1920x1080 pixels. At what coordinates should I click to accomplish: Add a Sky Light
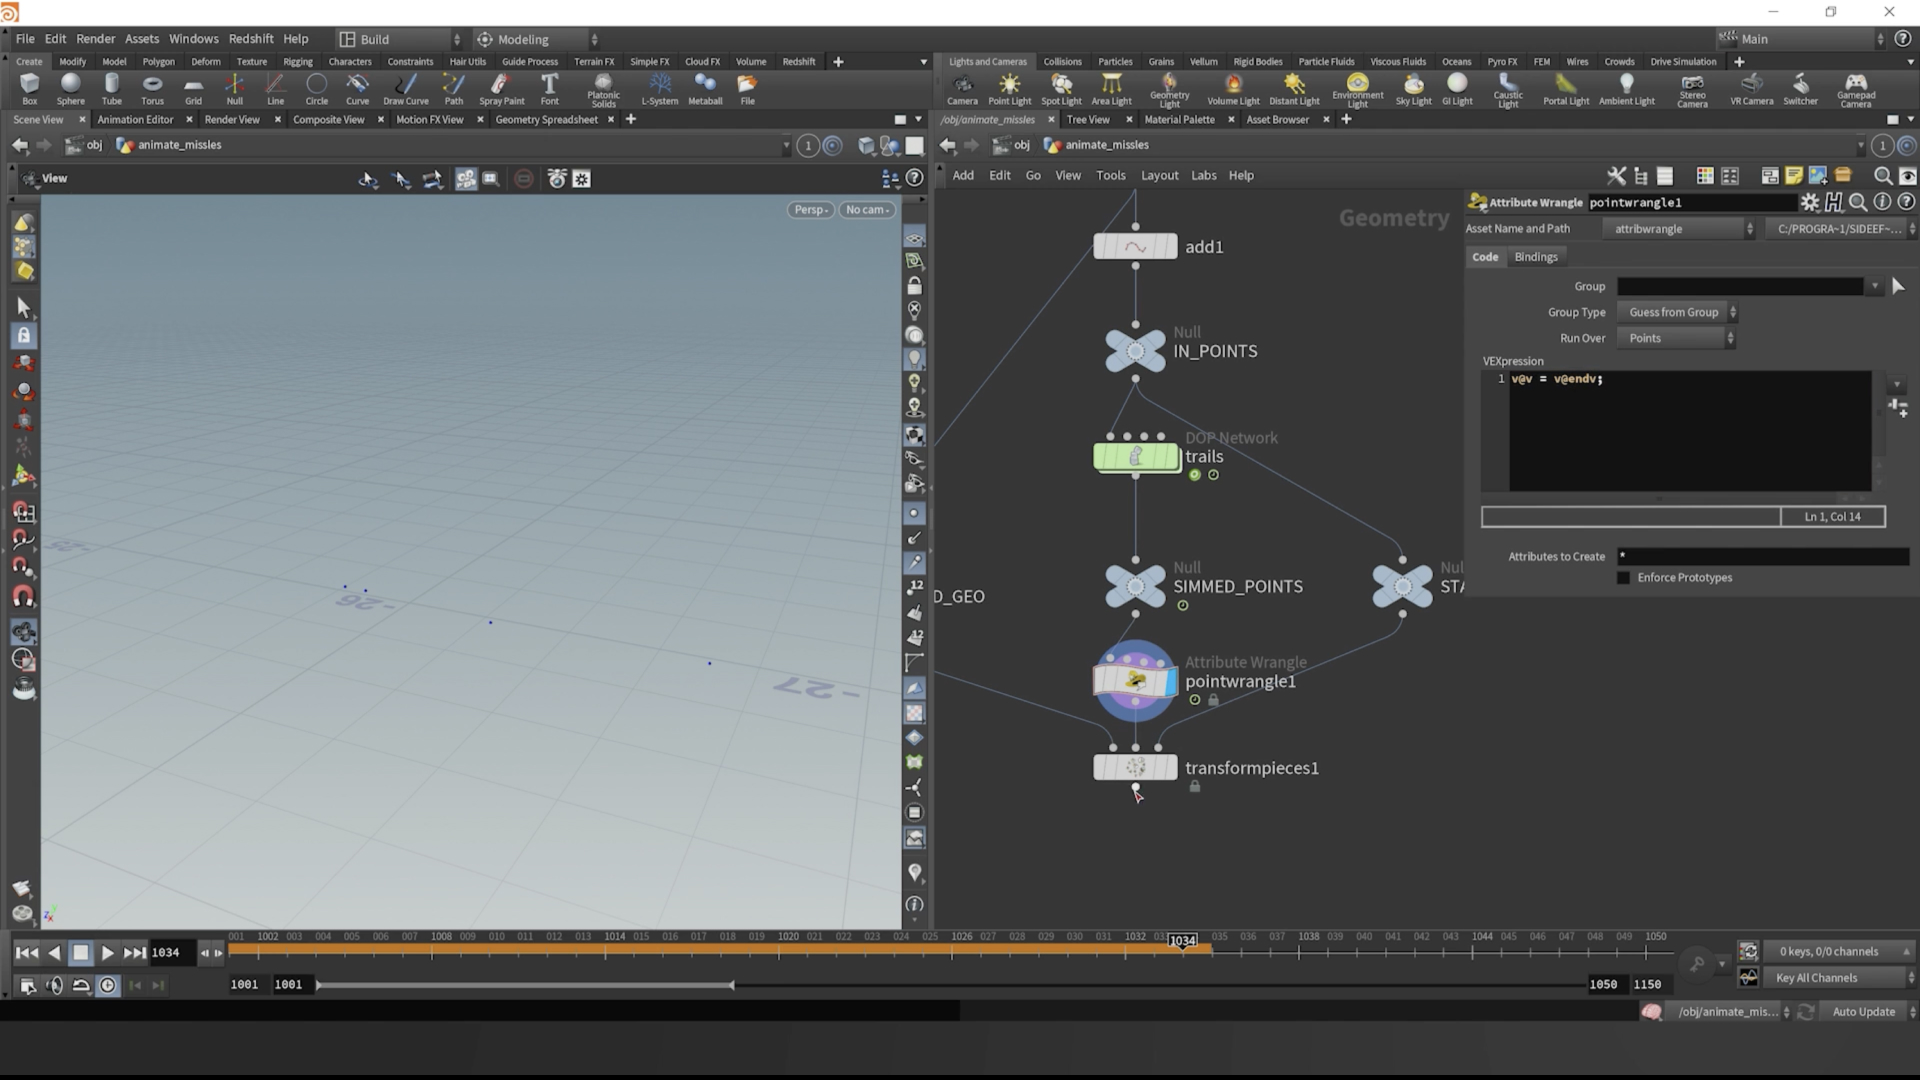1413,89
